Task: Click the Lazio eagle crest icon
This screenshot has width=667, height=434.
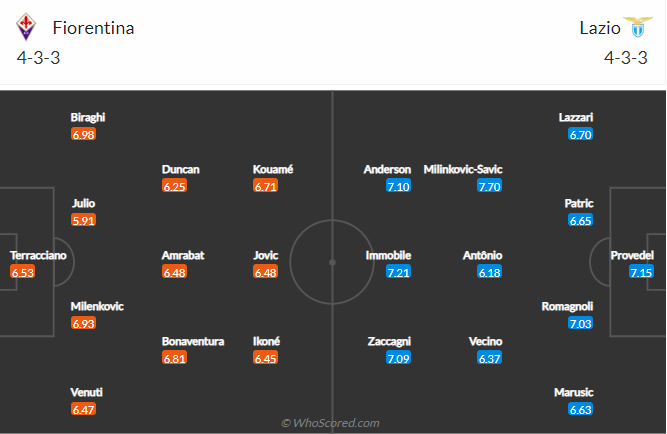Action: point(638,27)
